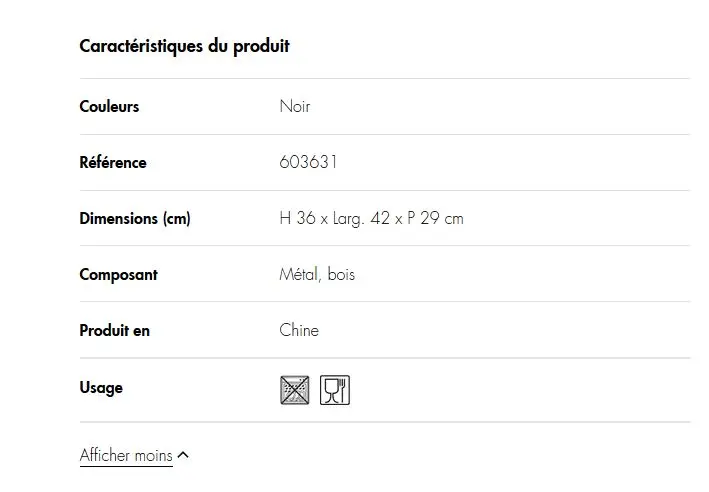
Task: Click the Larg. 42 width value
Action: click(x=361, y=219)
